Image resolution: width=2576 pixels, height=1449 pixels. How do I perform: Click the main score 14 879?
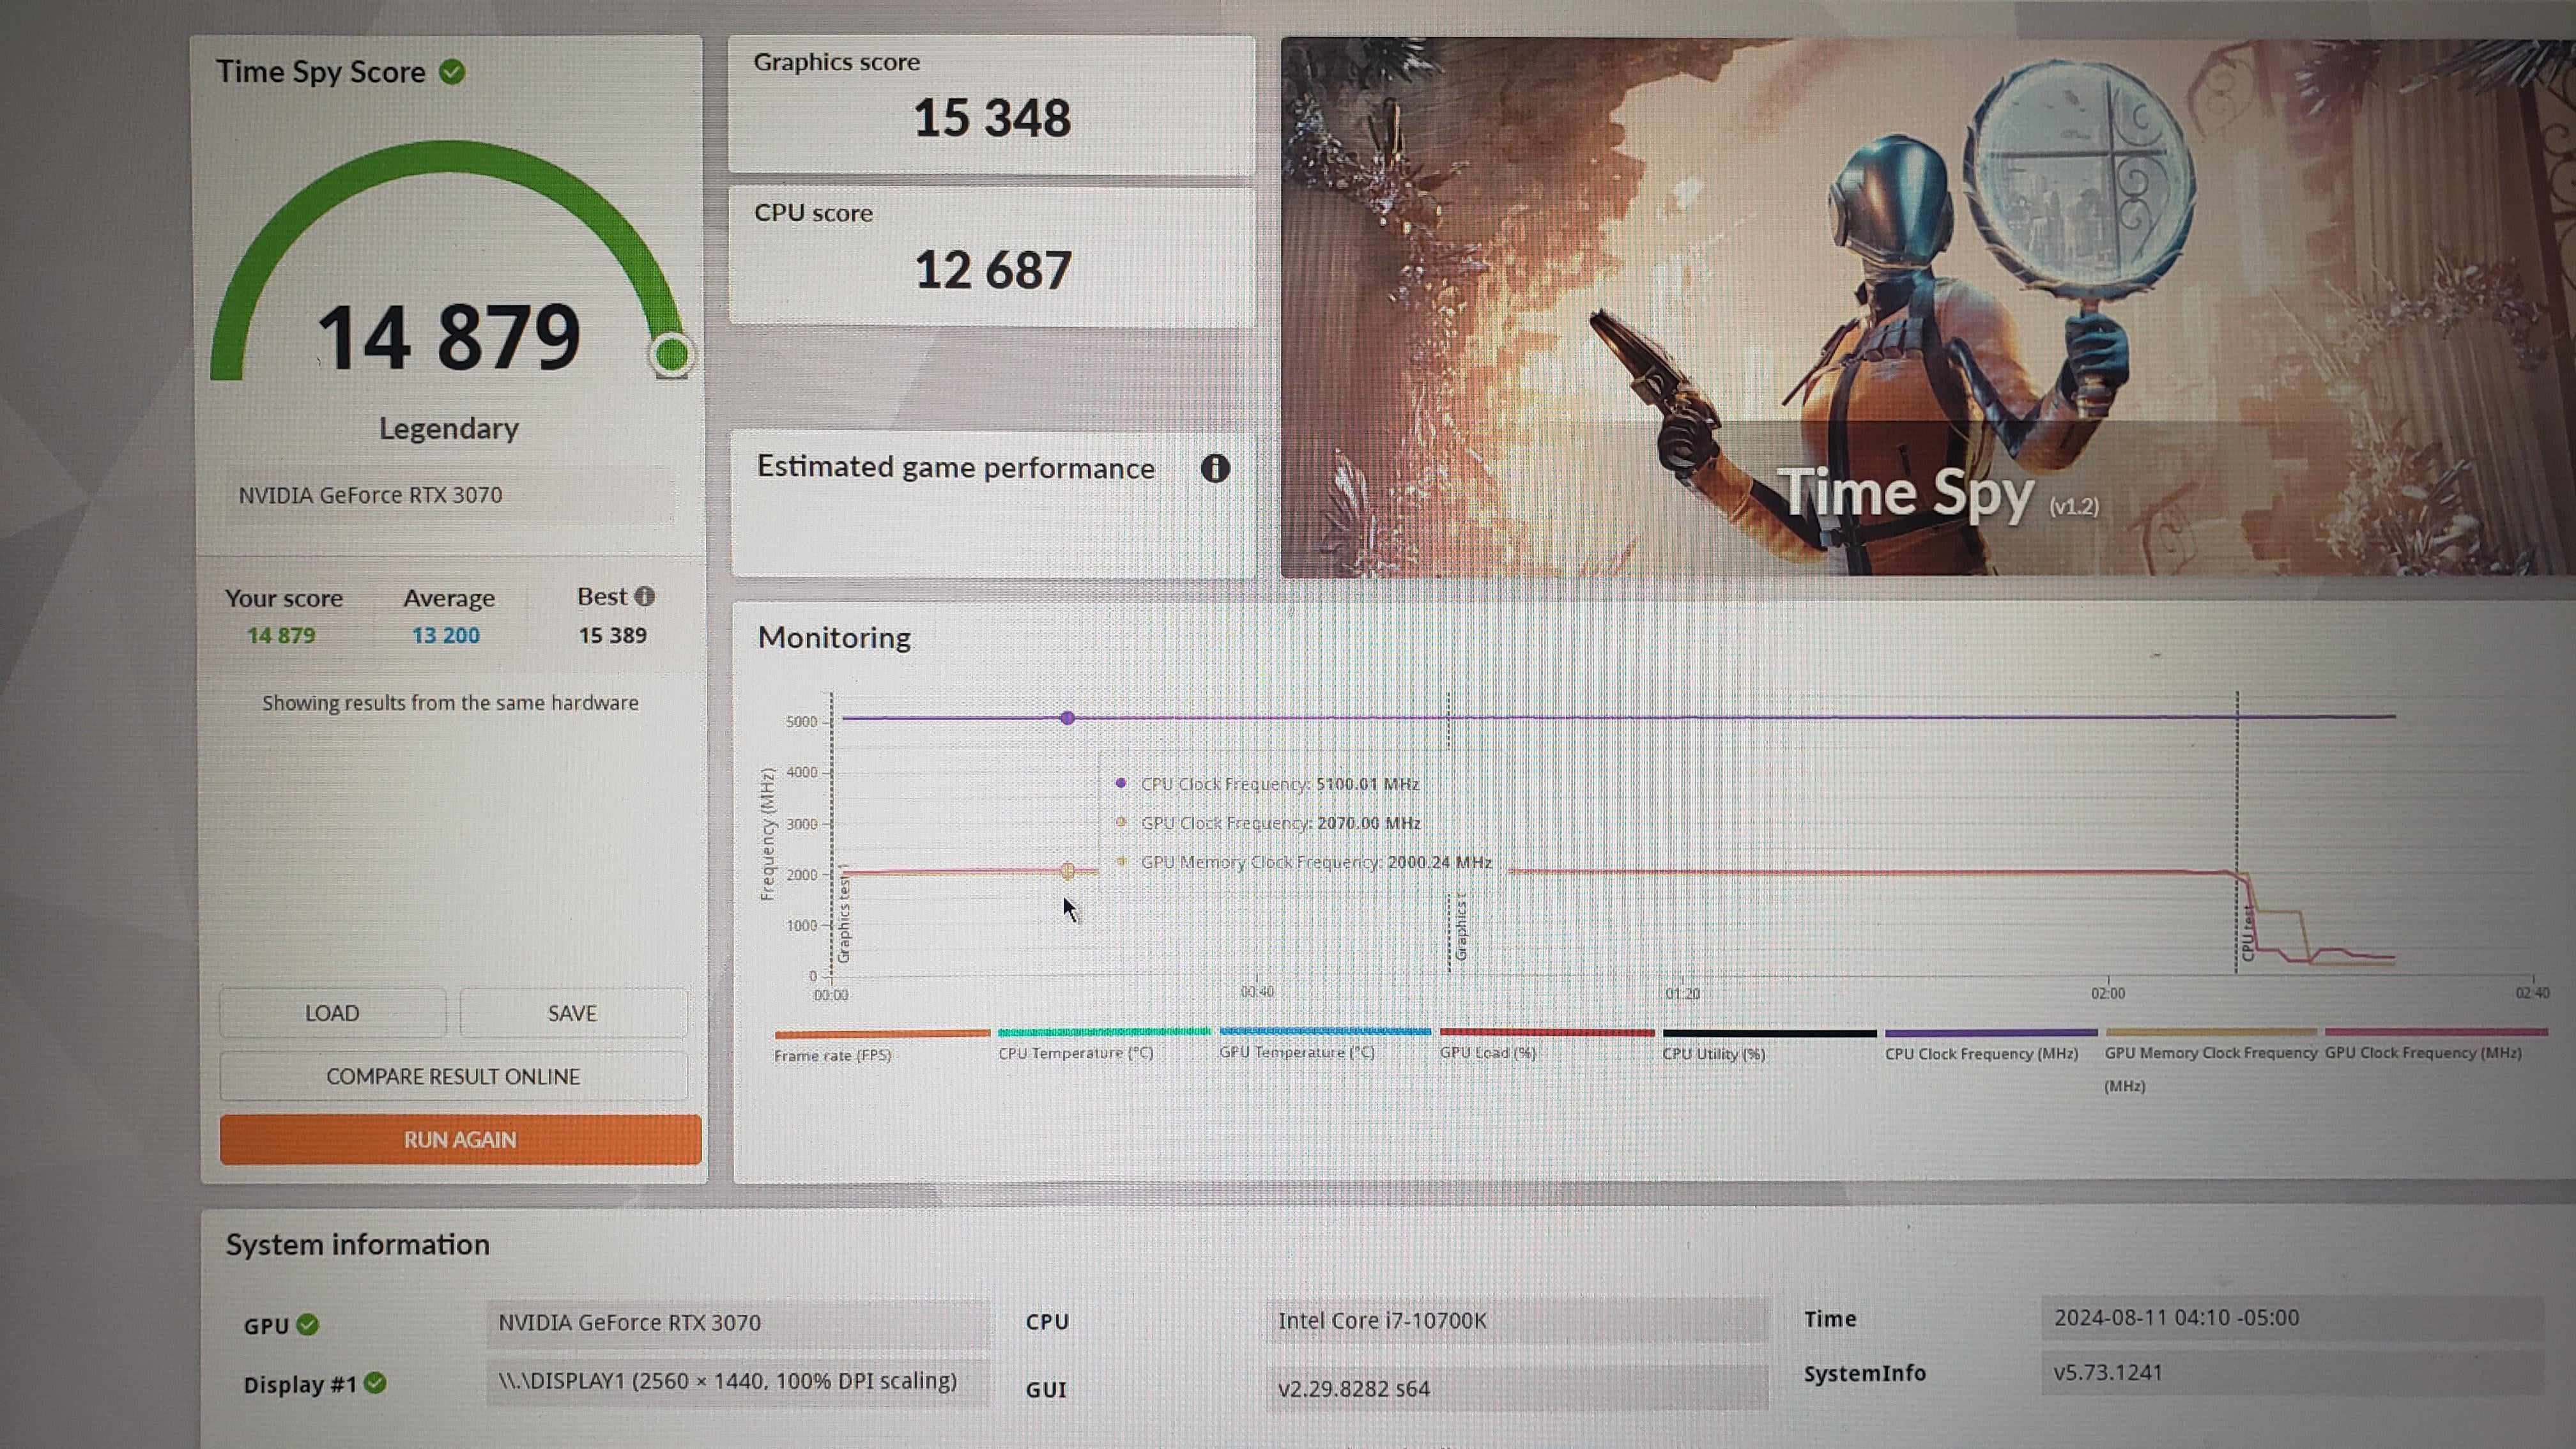coord(449,337)
